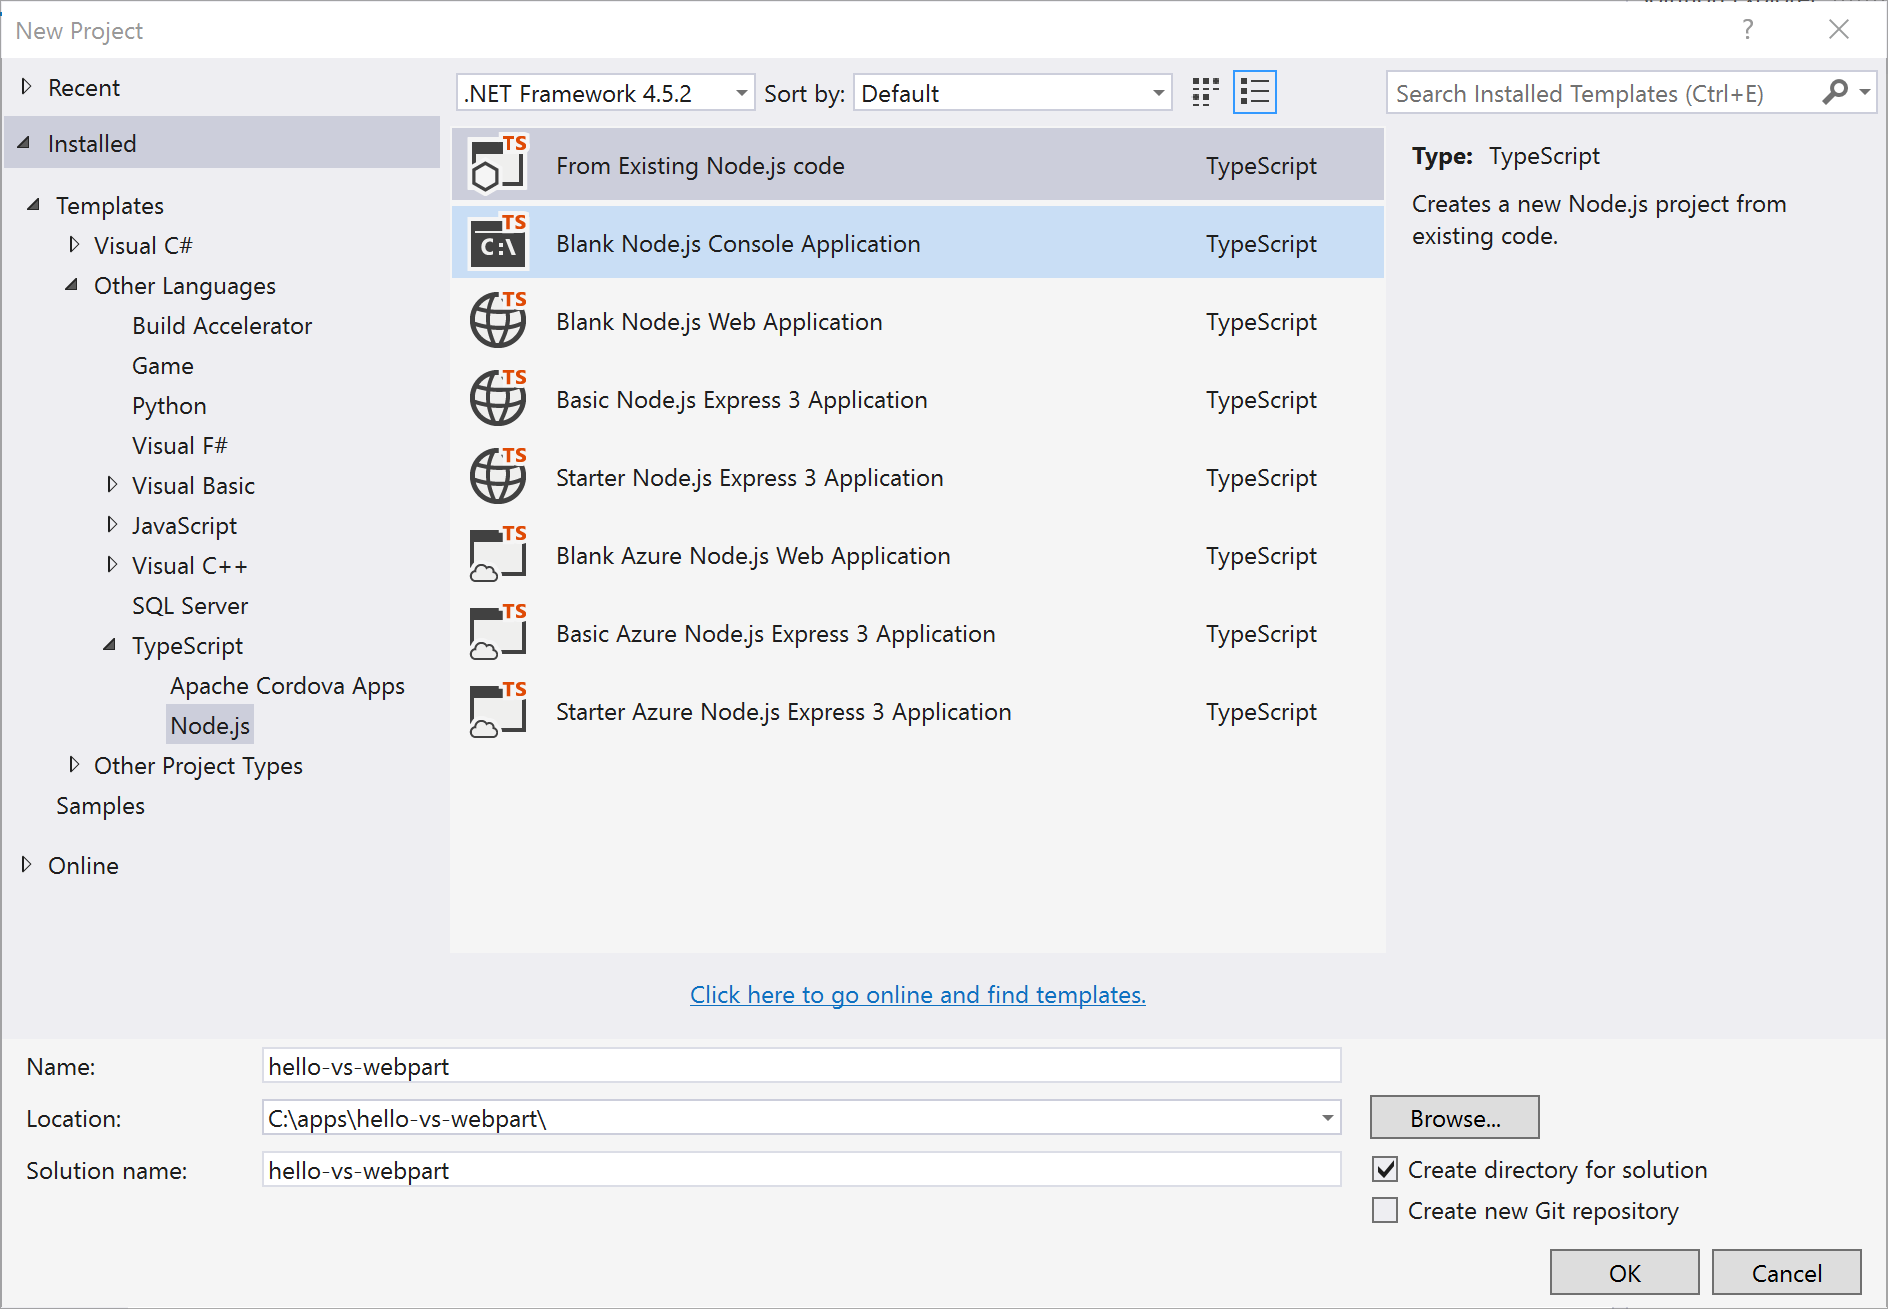Click the Browse... button

click(1454, 1117)
